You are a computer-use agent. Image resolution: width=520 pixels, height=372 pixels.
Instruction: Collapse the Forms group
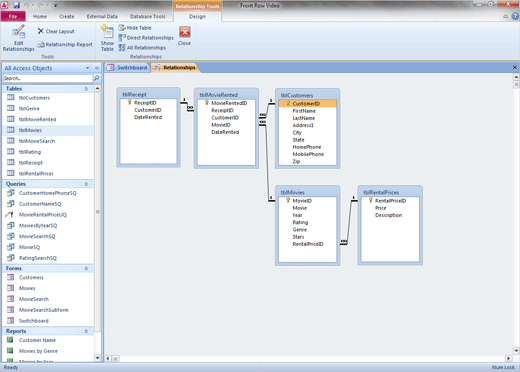pyautogui.click(x=86, y=268)
